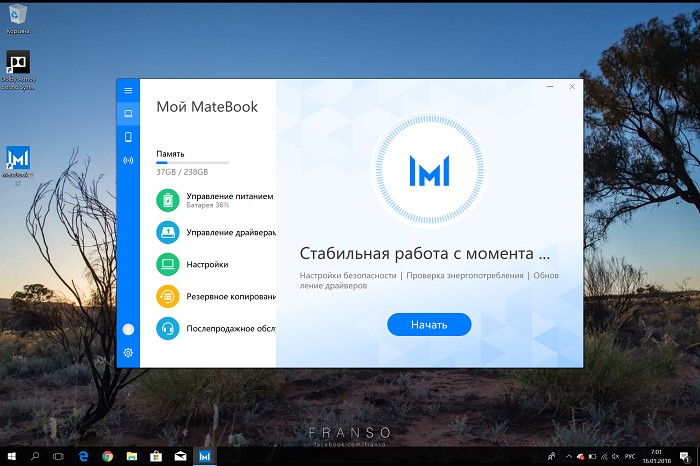This screenshot has width=700, height=466.
Task: Open the Dolby Atmos desktop shortcut
Action: point(18,70)
